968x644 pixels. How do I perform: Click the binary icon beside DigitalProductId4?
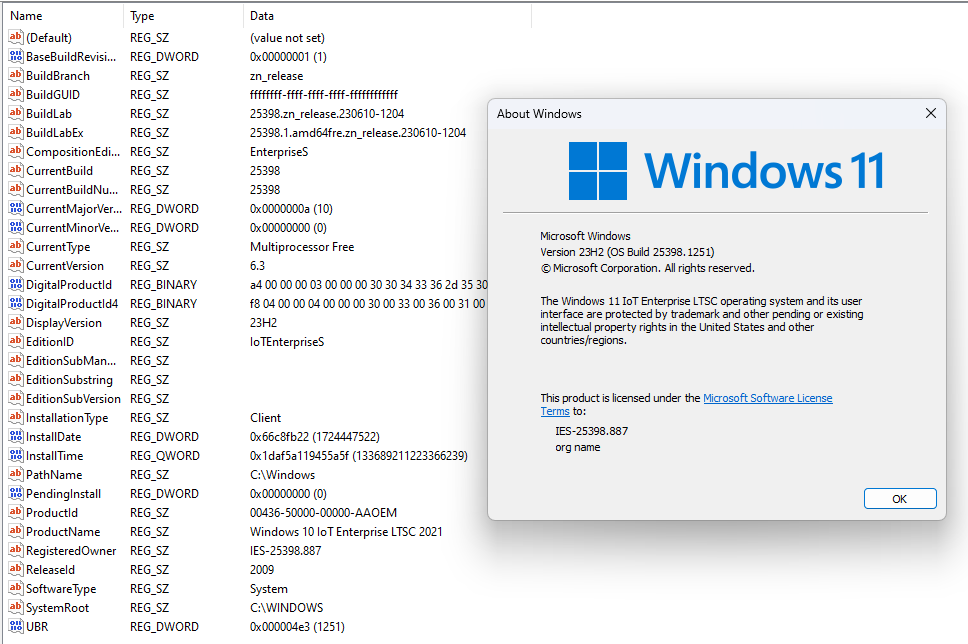tap(15, 303)
